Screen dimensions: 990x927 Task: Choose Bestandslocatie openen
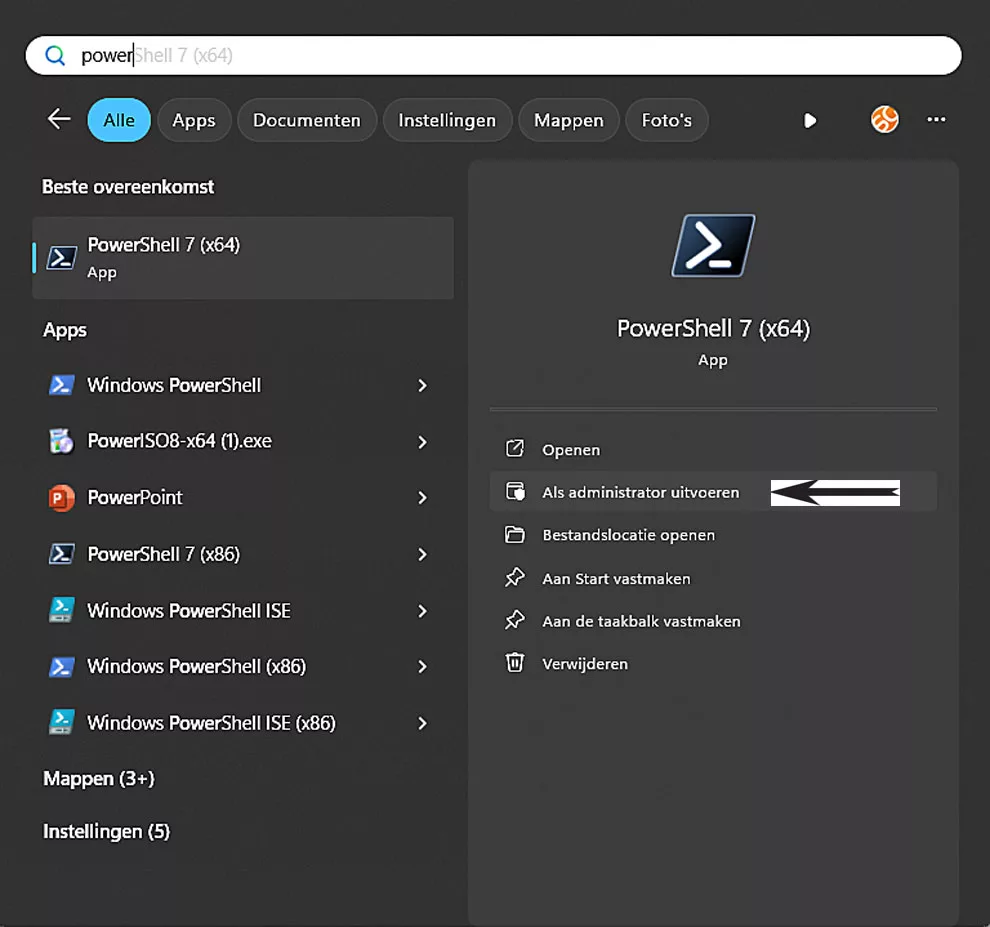click(x=713, y=535)
